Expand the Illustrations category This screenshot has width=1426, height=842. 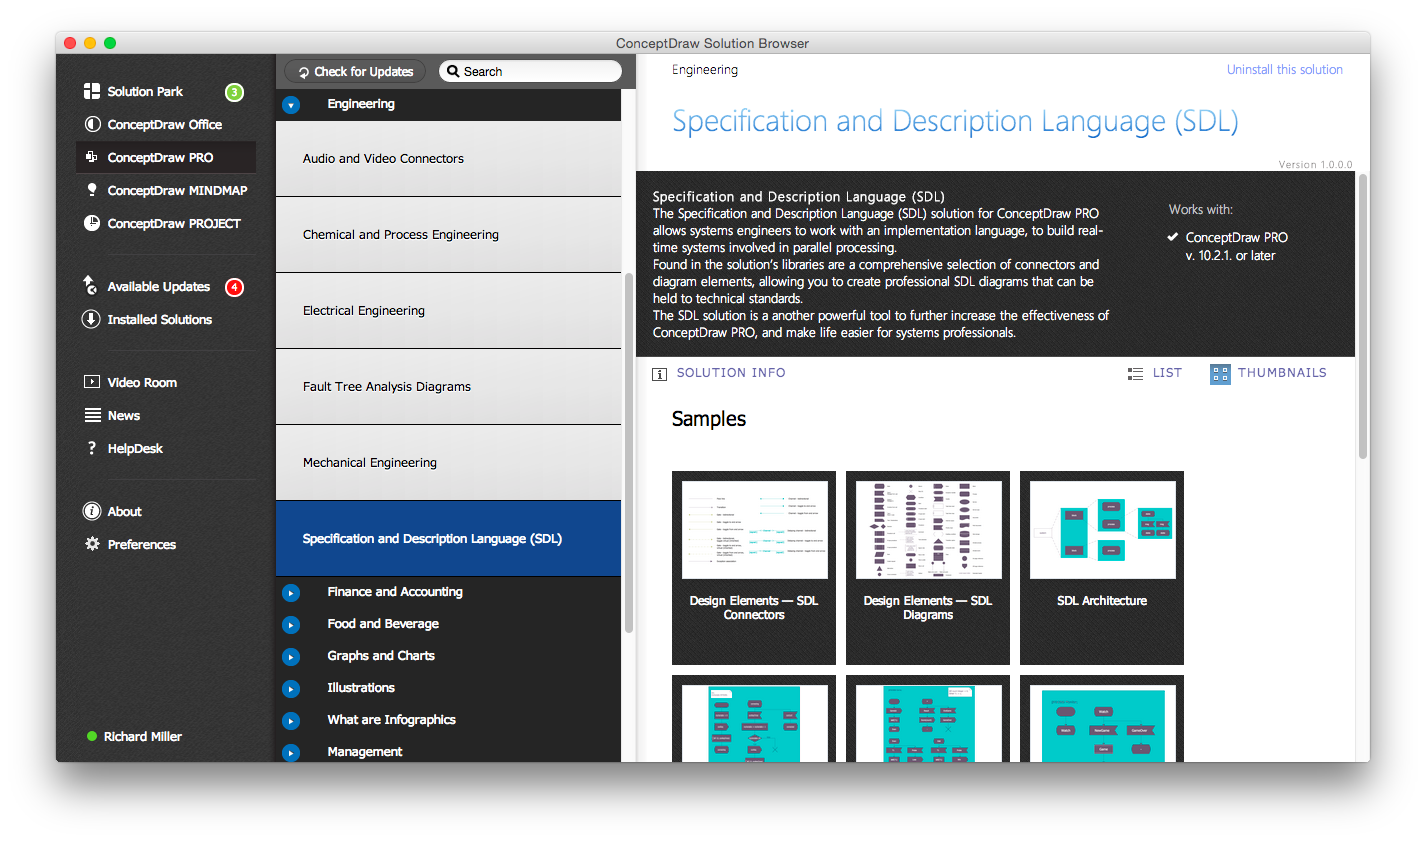[x=291, y=689]
